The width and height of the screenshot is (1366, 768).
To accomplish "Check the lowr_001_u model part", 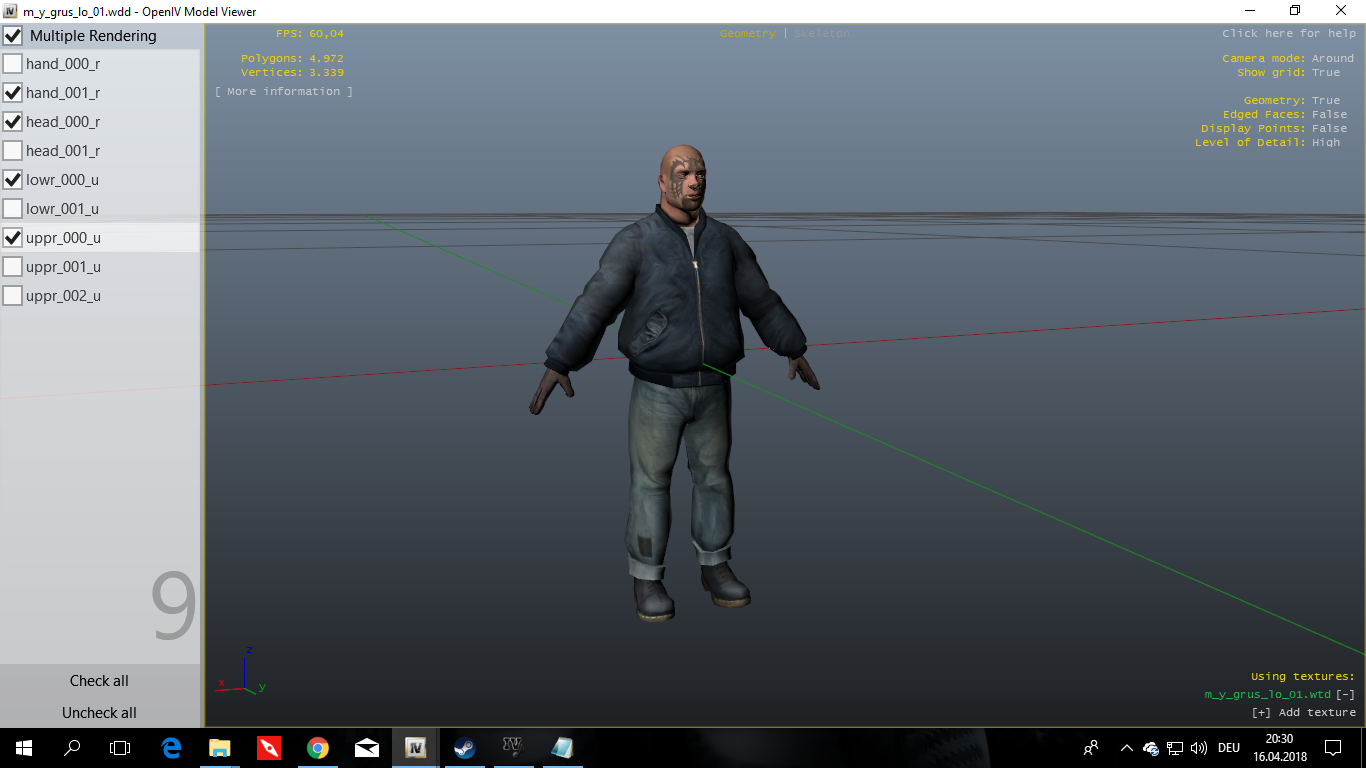I will pyautogui.click(x=13, y=209).
